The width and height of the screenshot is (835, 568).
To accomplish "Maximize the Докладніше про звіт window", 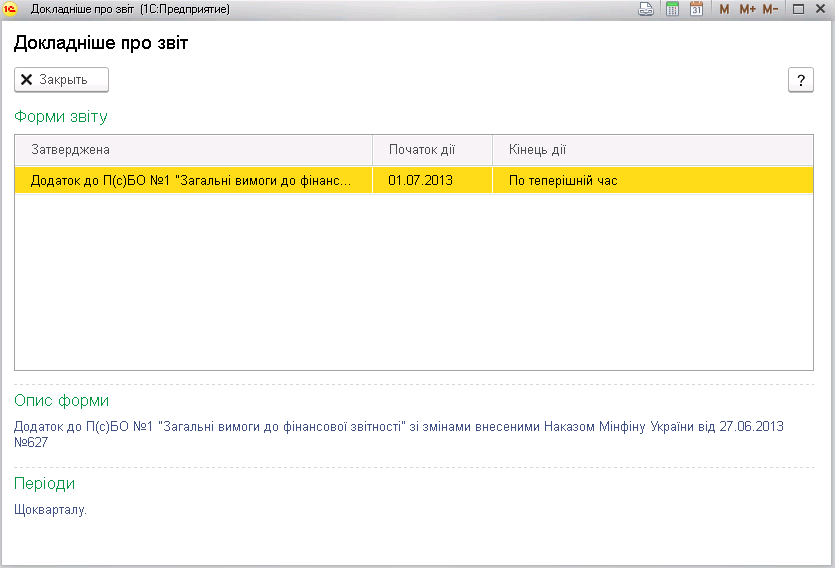I will [x=798, y=9].
